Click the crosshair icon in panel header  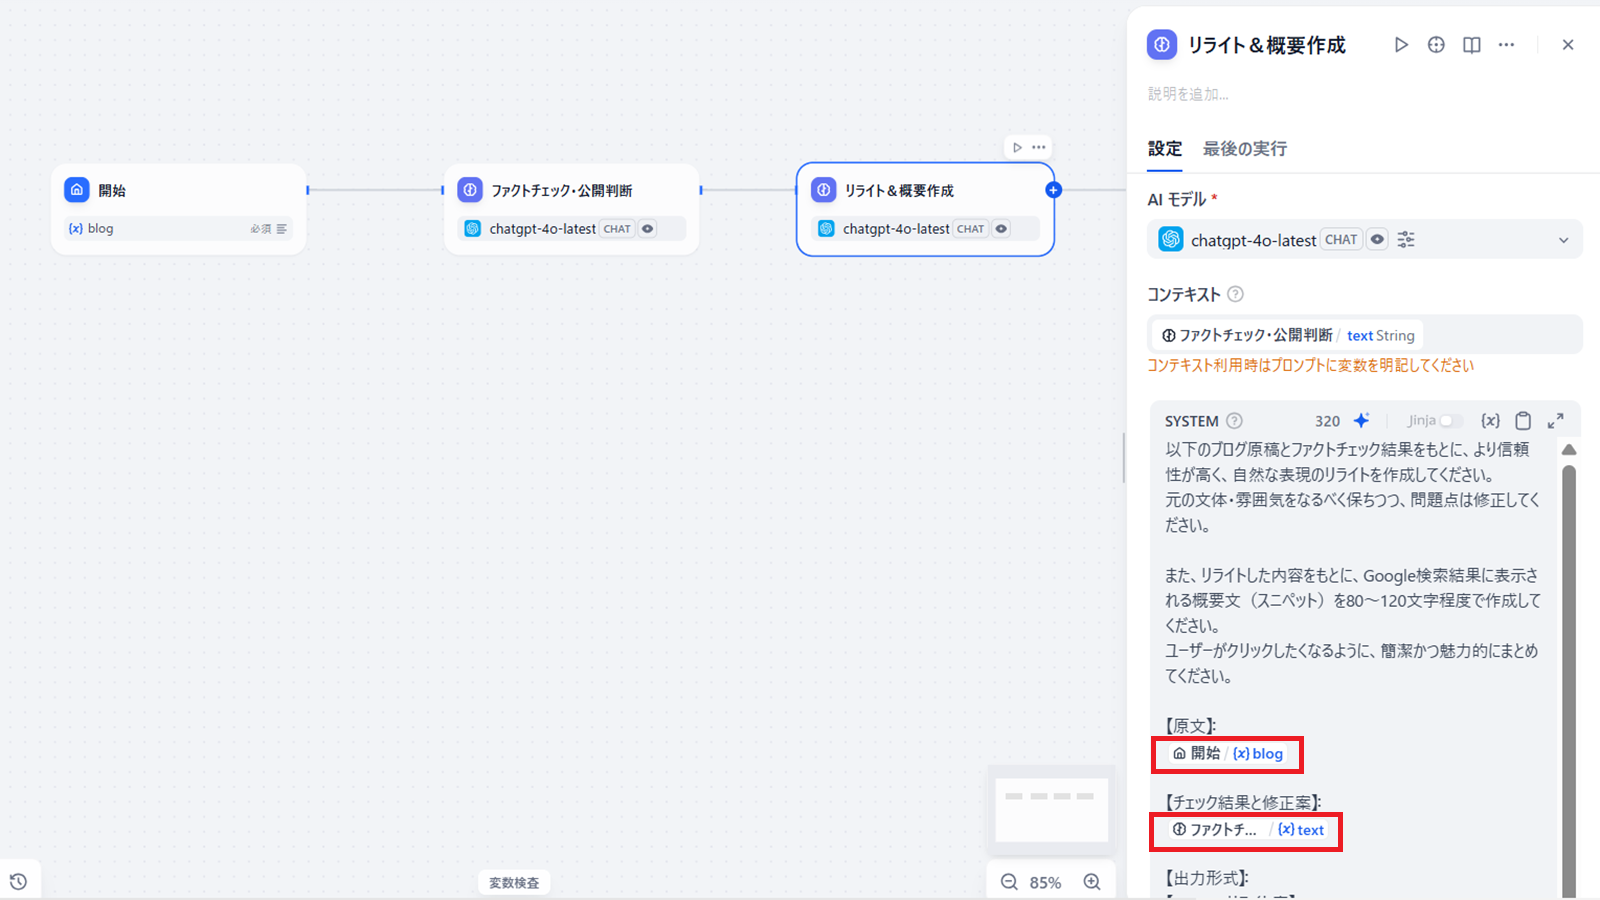pyautogui.click(x=1436, y=45)
